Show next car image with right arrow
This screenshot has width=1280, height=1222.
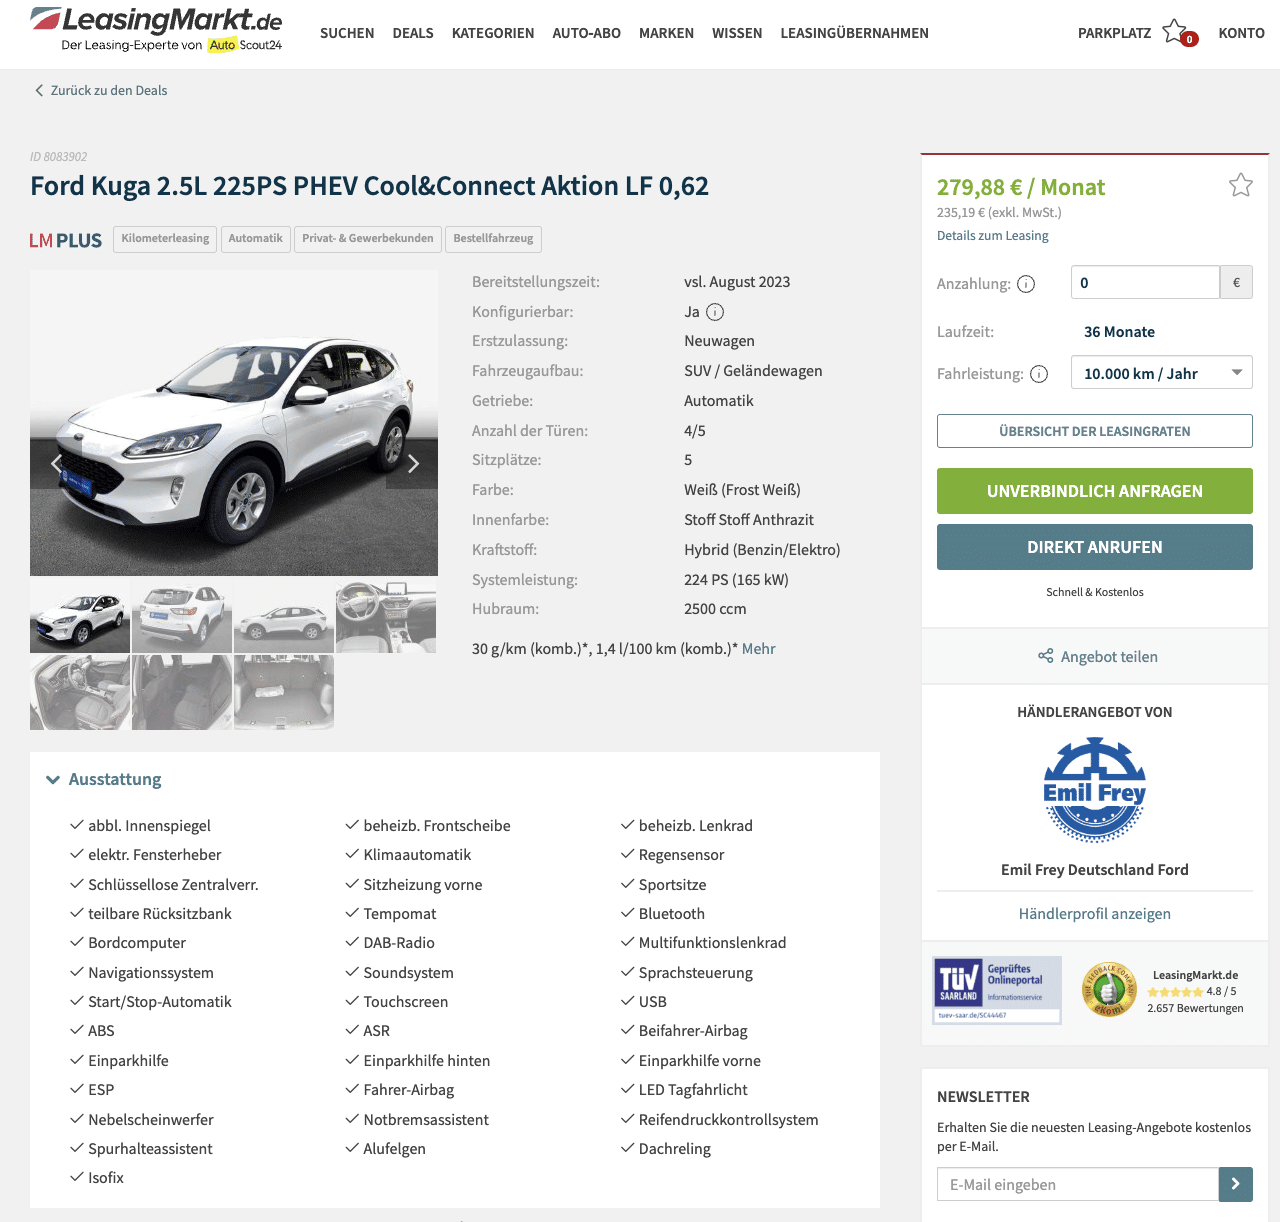coord(412,463)
